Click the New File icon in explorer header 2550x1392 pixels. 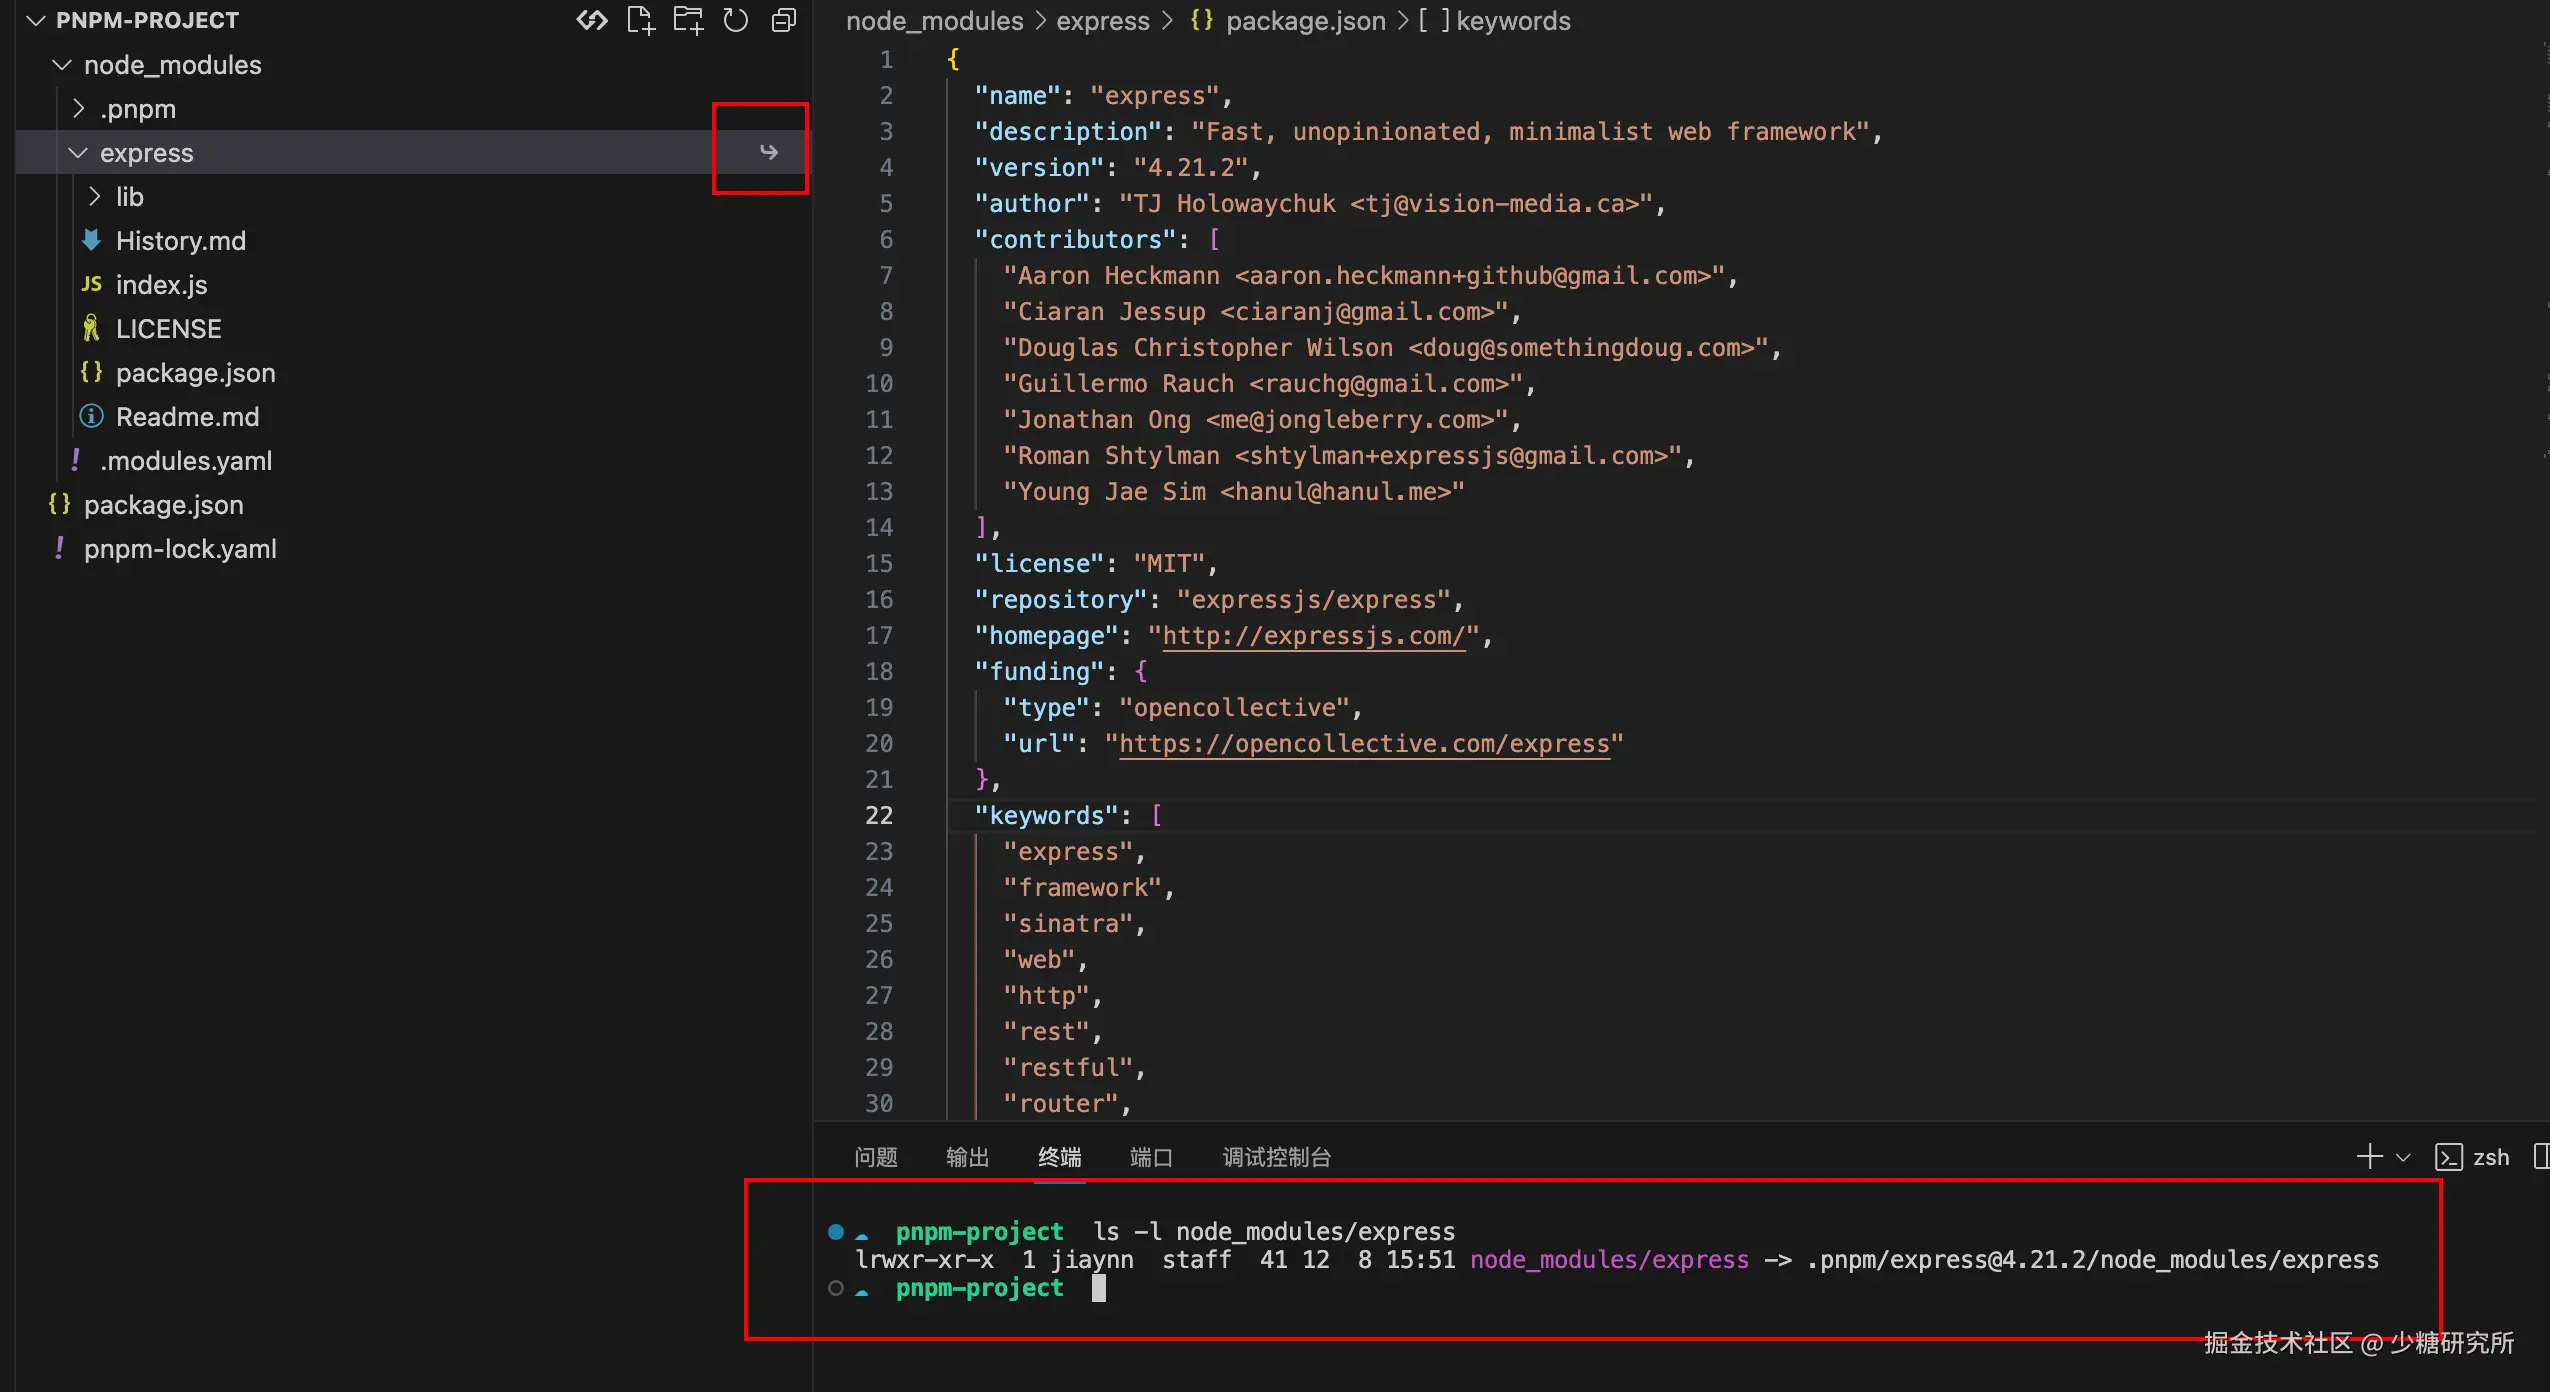(640, 20)
